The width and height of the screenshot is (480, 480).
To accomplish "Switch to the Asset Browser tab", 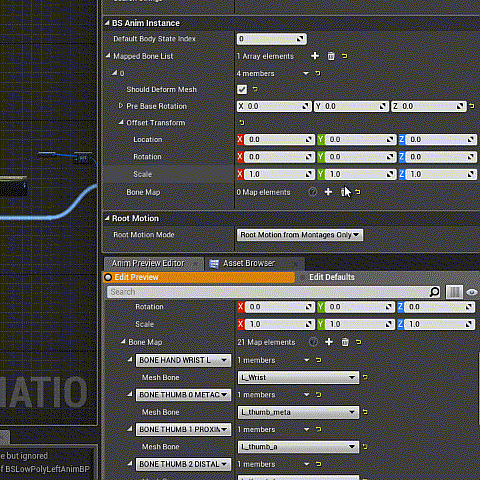I will coord(249,263).
